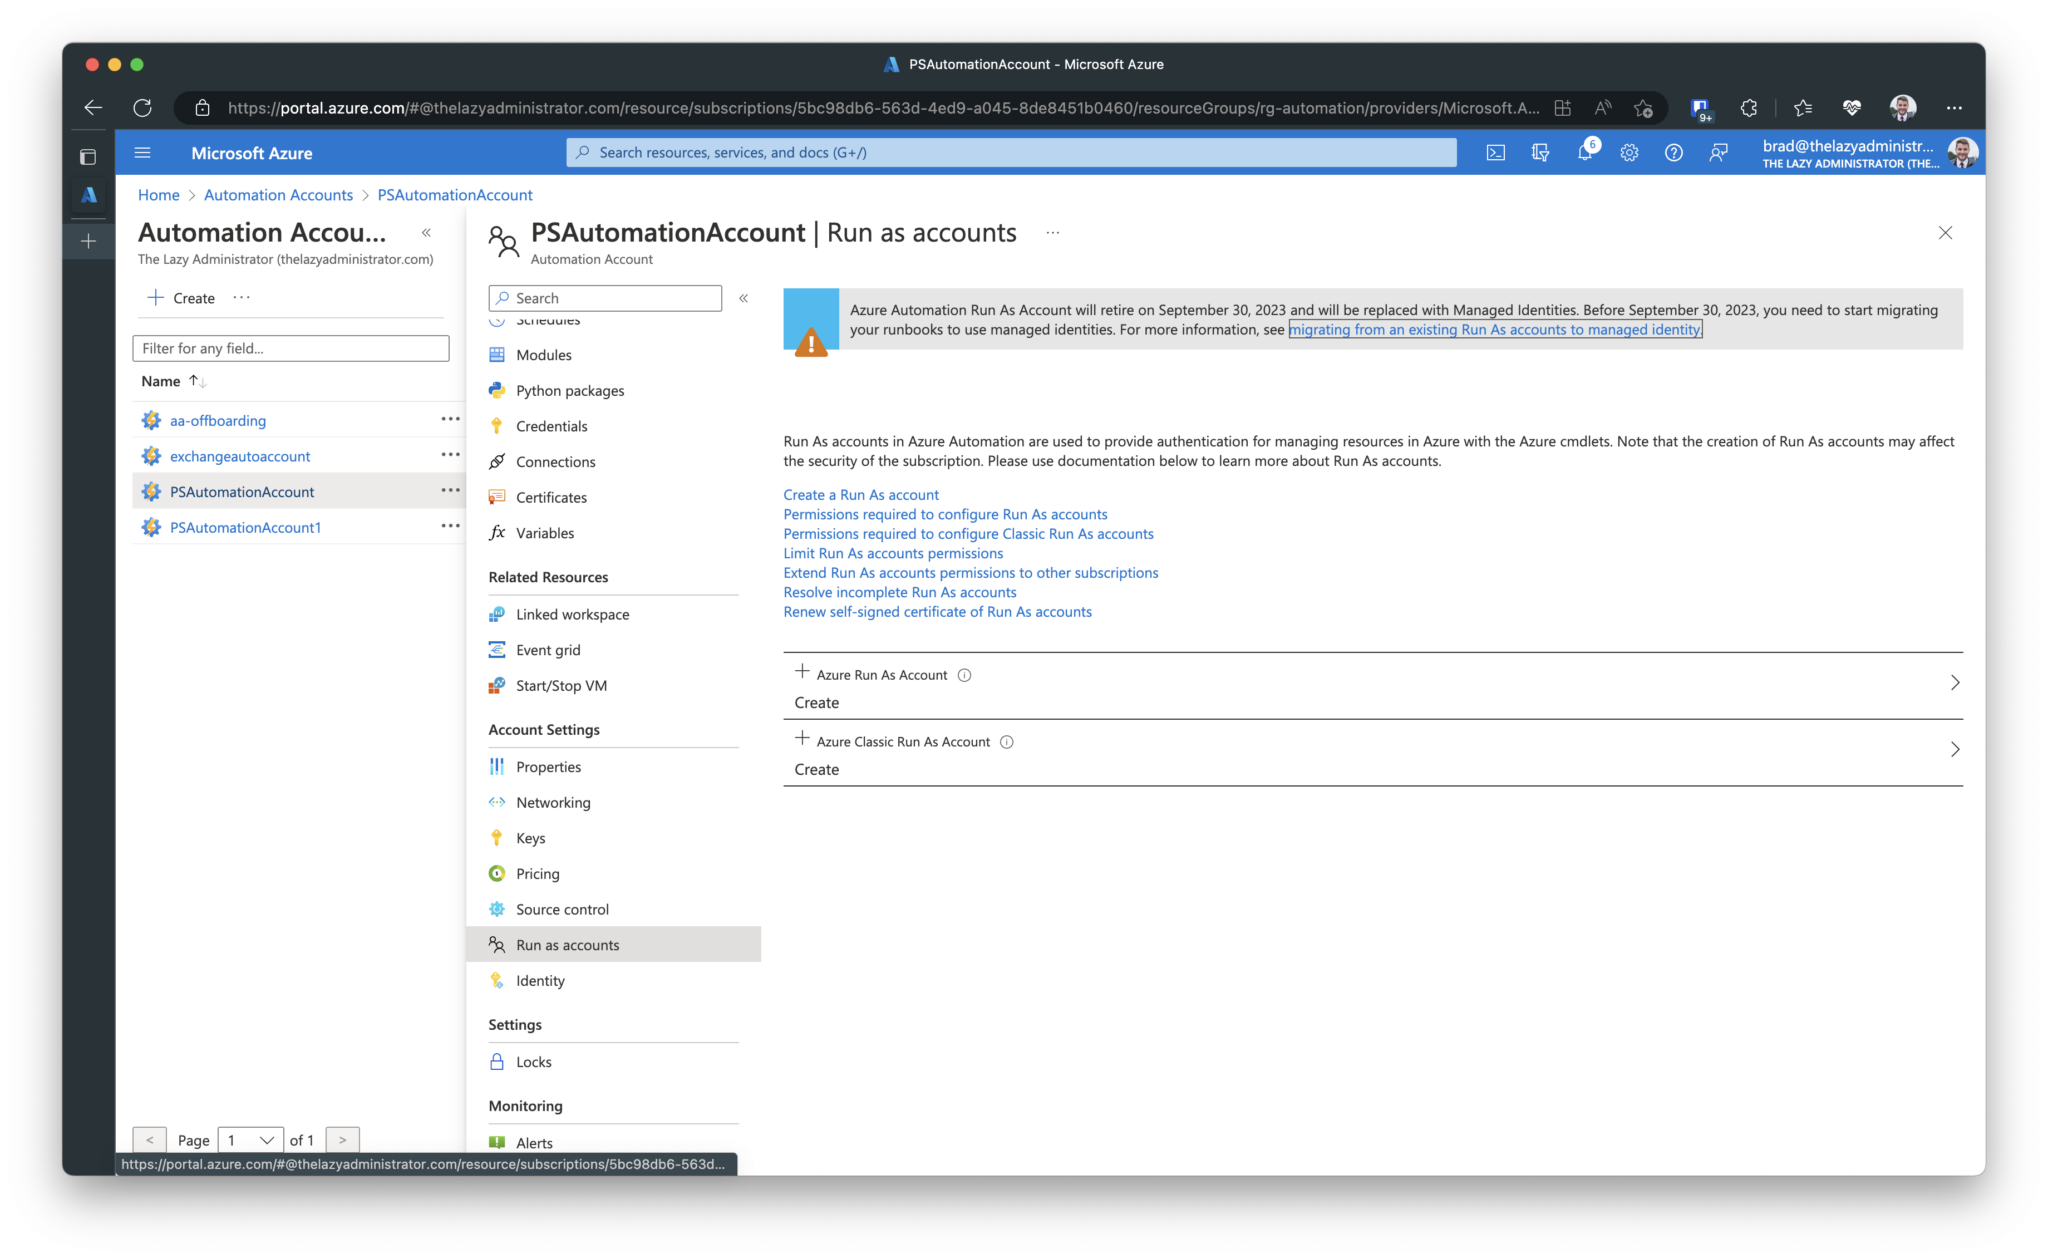Reload the page with the refresh icon

(142, 108)
